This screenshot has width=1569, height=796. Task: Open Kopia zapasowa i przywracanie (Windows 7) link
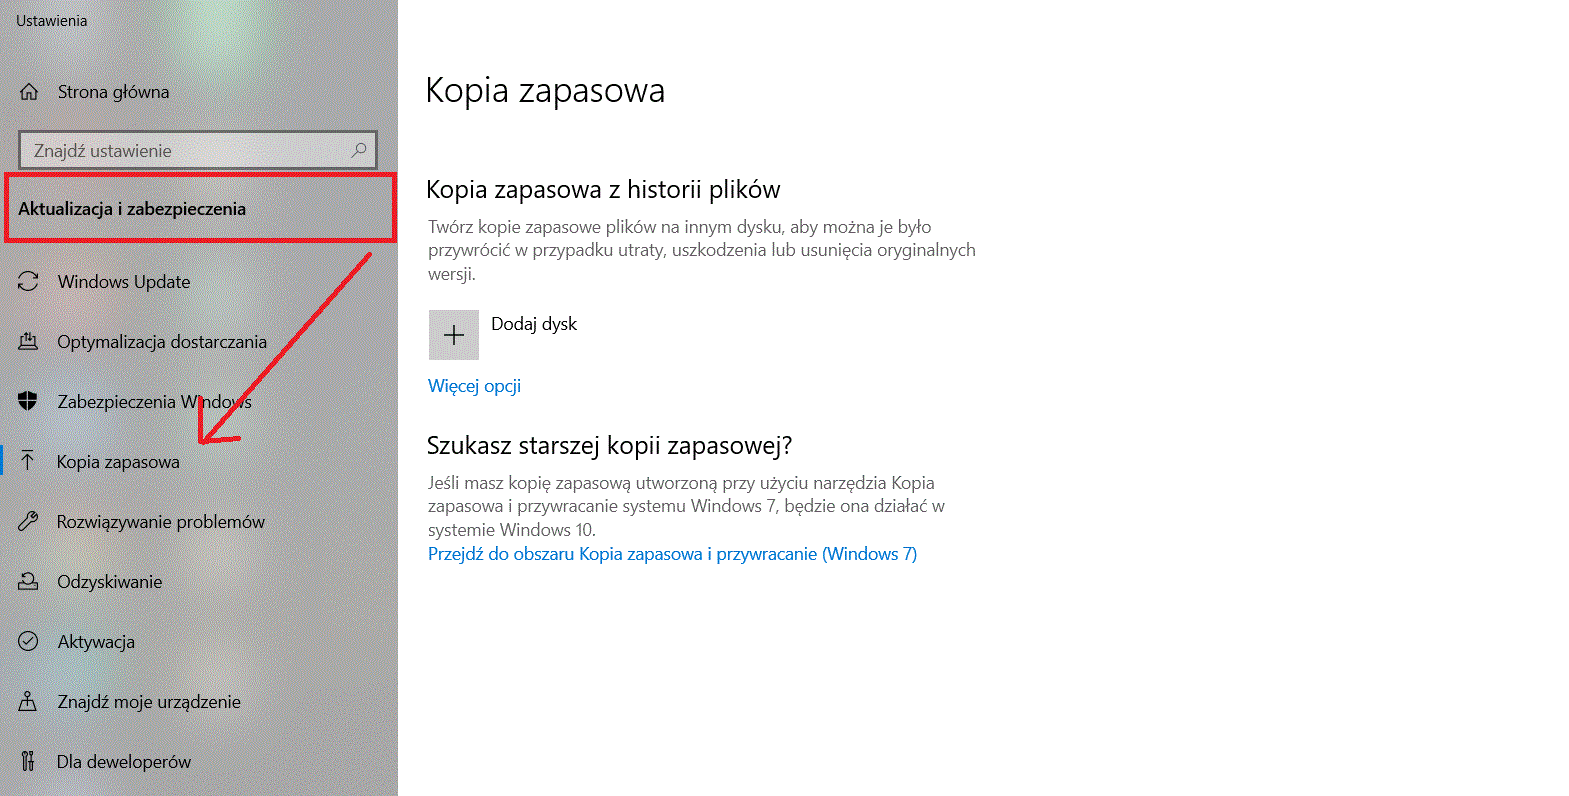tap(672, 554)
